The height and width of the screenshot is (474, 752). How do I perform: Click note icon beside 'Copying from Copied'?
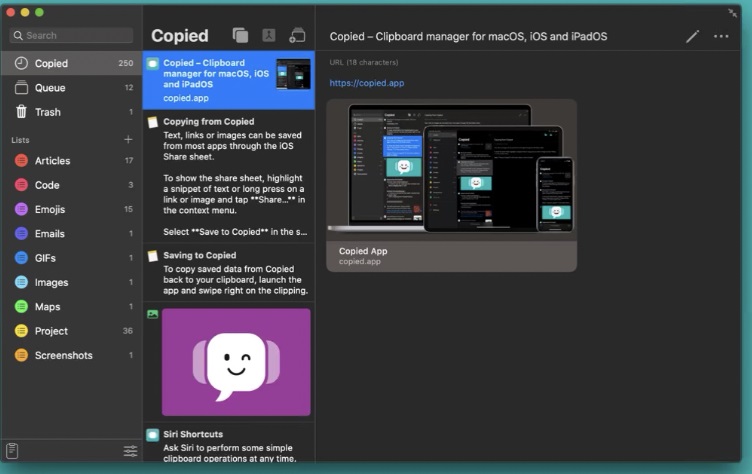pos(153,122)
